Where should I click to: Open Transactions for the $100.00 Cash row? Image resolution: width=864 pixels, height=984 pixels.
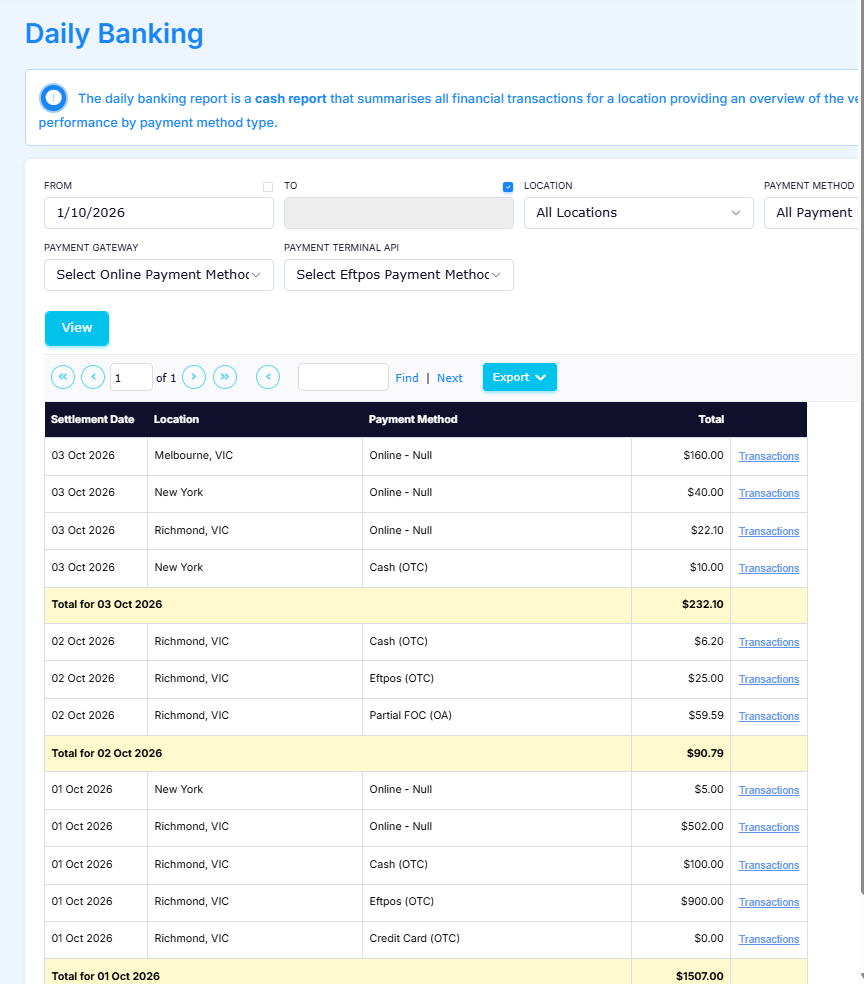click(x=769, y=865)
